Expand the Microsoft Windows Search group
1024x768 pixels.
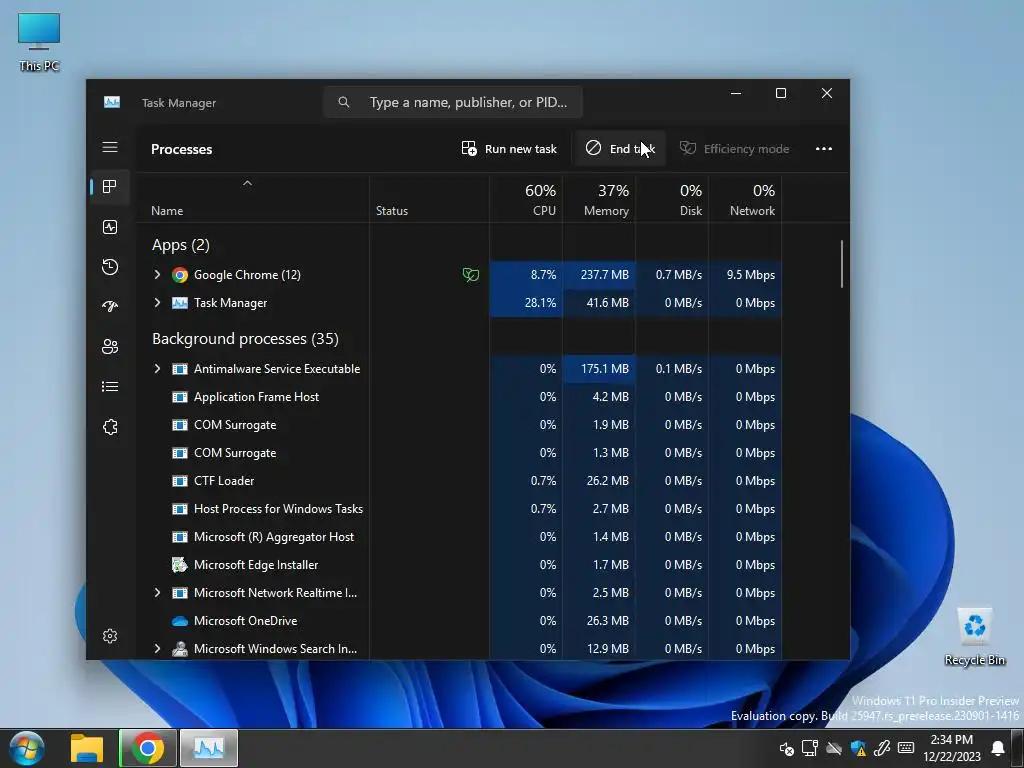click(x=157, y=649)
